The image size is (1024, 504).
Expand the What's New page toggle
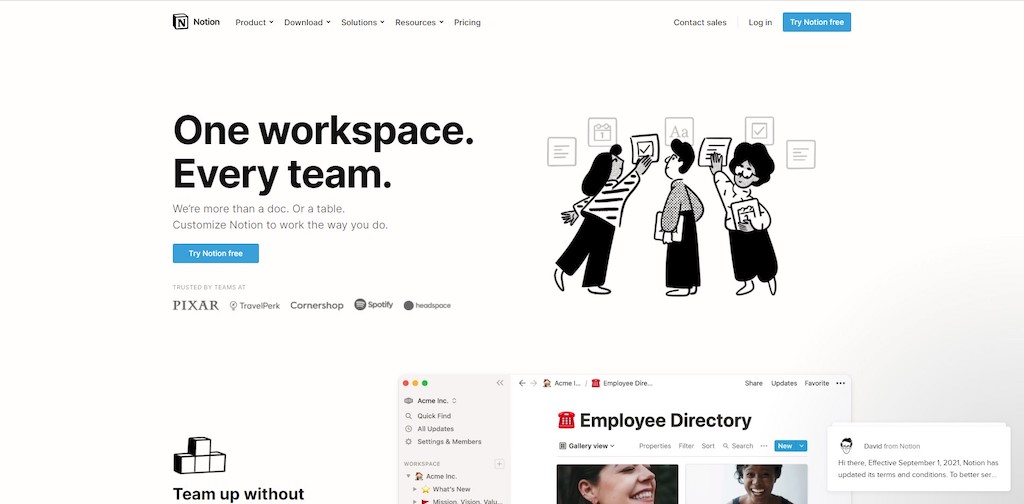pos(415,489)
